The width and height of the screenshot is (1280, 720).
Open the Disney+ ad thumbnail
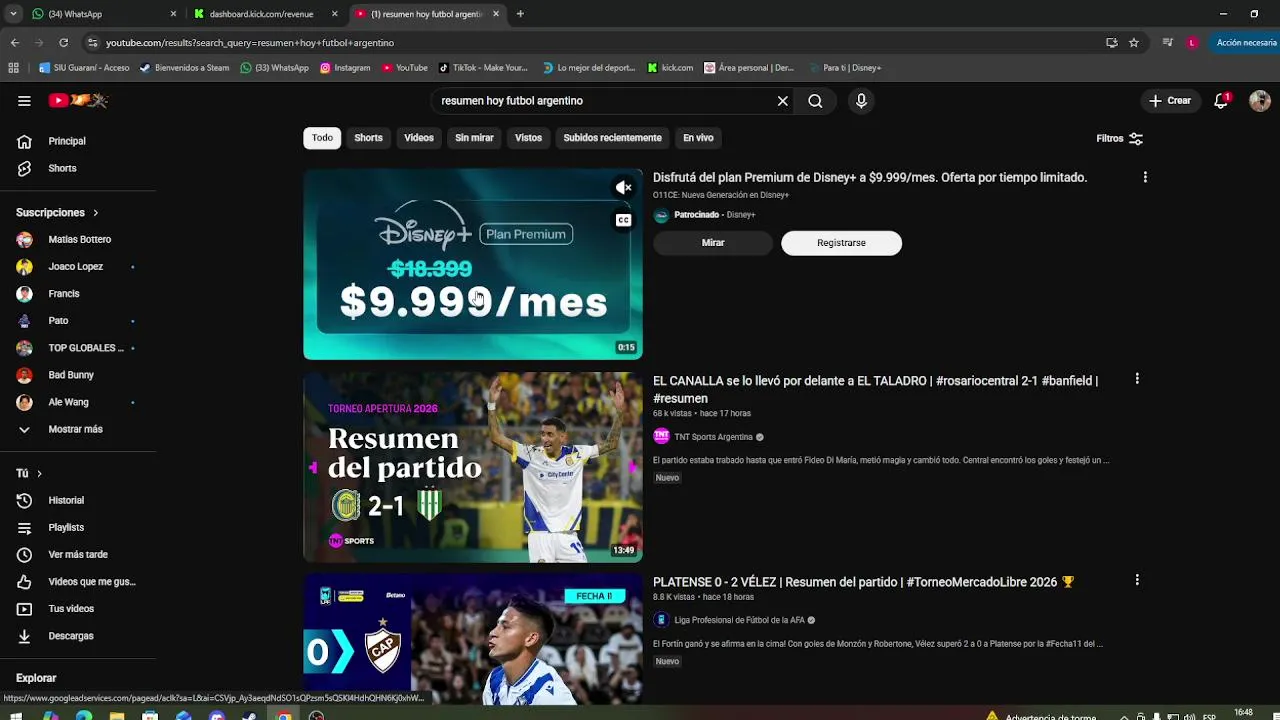[x=473, y=264]
